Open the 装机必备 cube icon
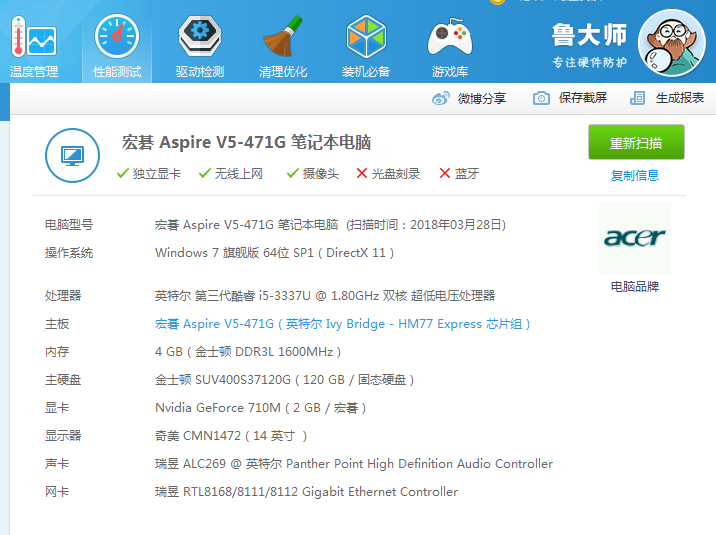 366,40
